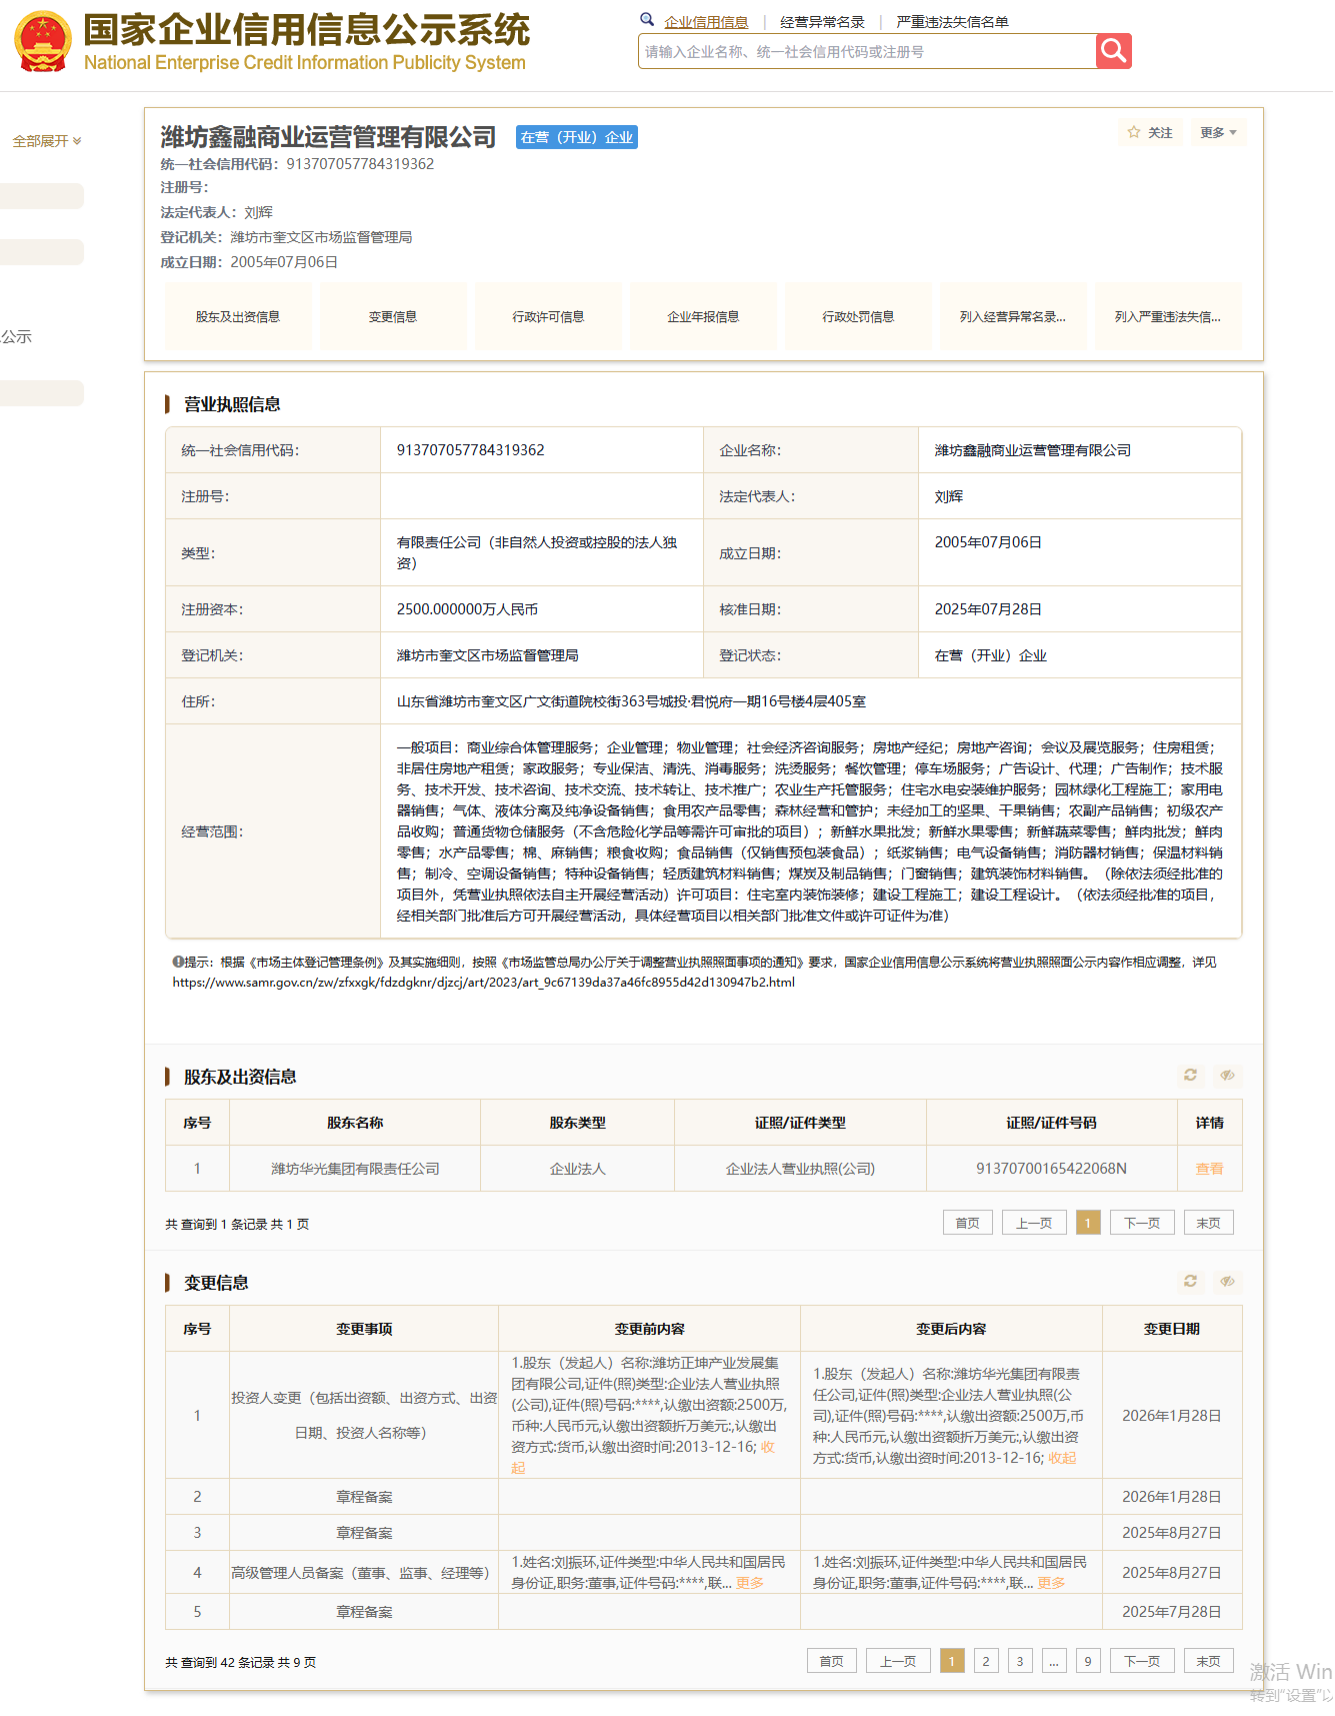Collapse 收起 in the 变更后内容 cell

(1062, 1458)
